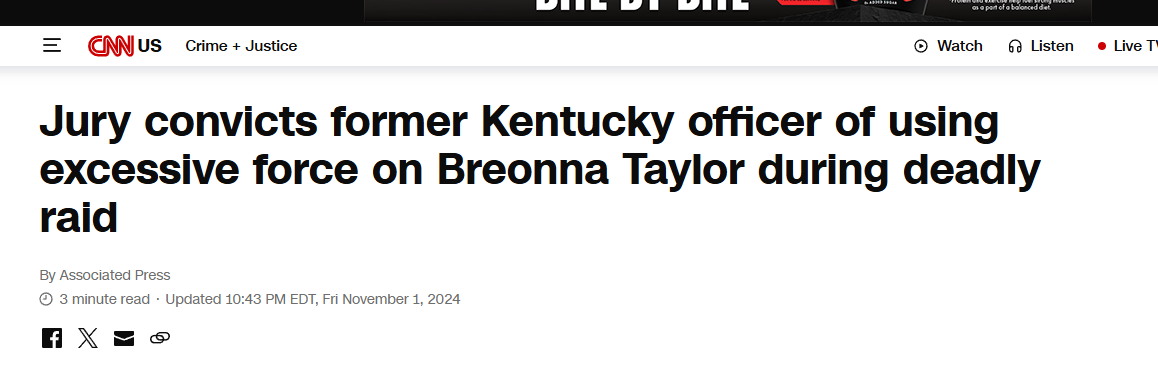Click the Updated 10:43 PM EDT timestamp
This screenshot has height=379, width=1158.
click(x=312, y=299)
